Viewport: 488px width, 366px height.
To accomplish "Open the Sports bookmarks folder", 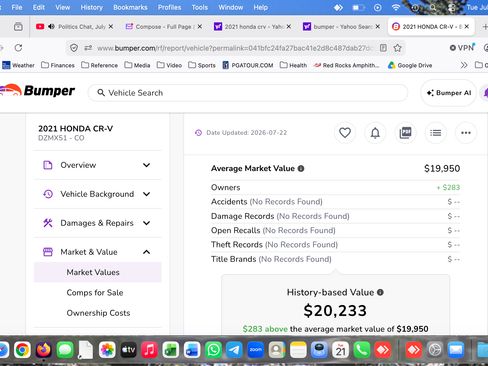I will 202,65.
